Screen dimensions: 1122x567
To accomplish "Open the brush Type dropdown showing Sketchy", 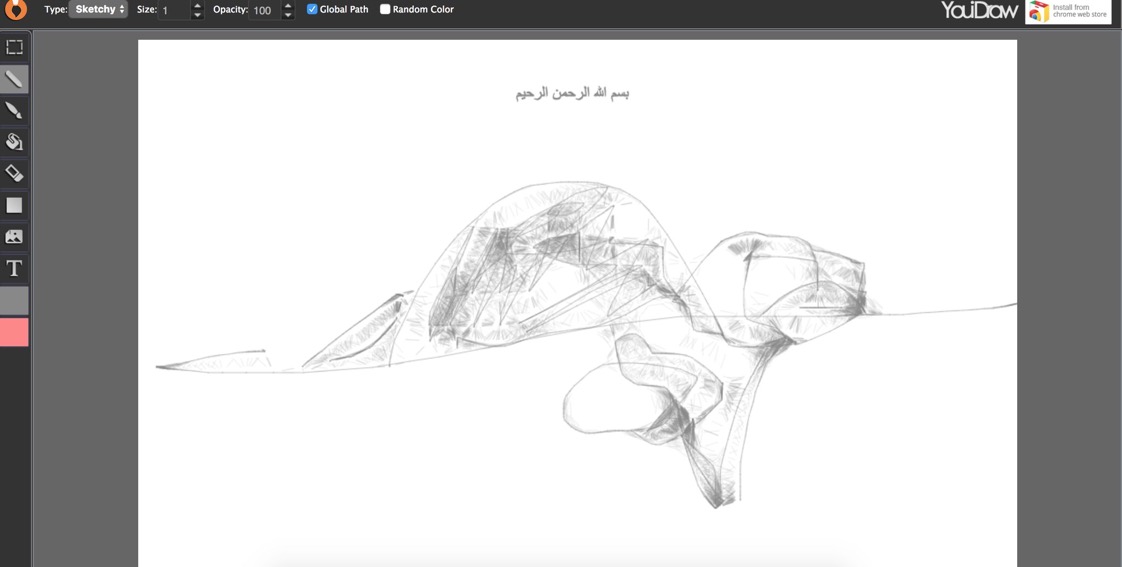I will (99, 9).
